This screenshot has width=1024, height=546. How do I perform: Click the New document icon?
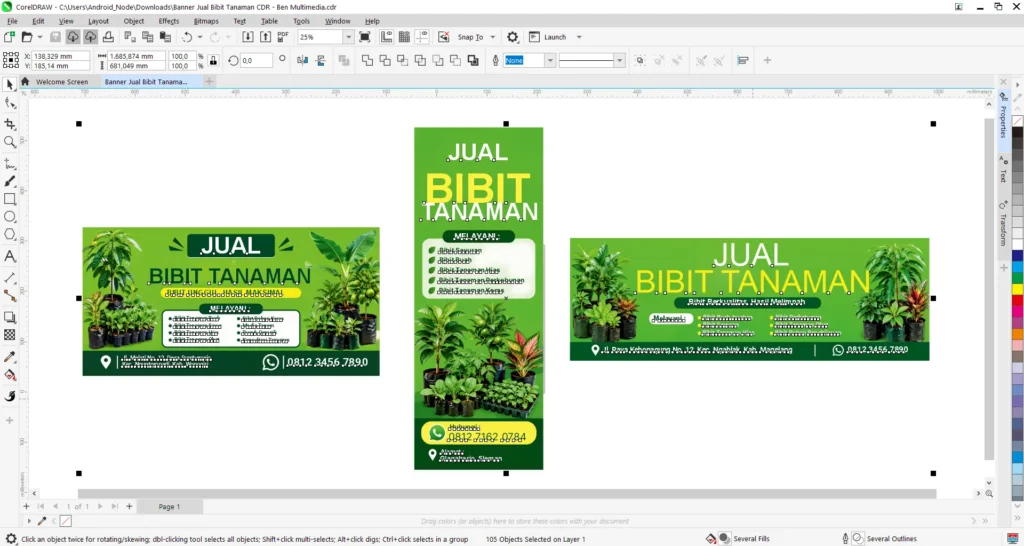[9, 37]
